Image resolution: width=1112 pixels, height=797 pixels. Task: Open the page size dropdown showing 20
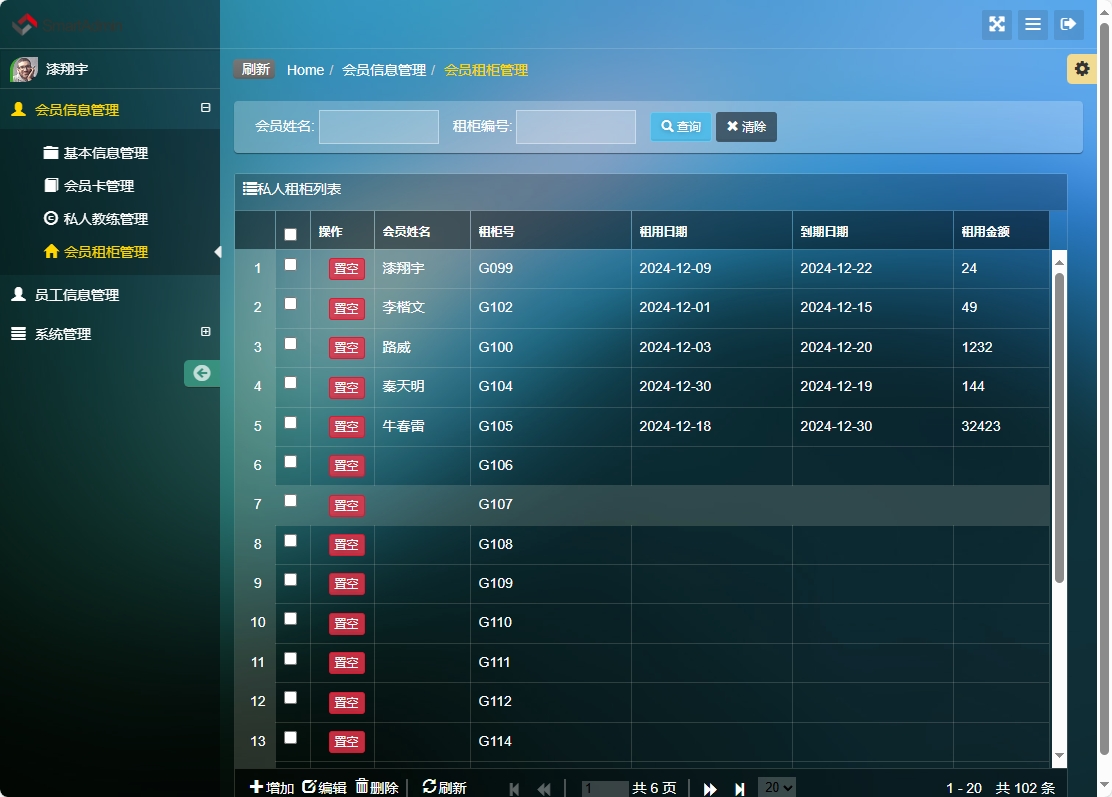(x=777, y=787)
